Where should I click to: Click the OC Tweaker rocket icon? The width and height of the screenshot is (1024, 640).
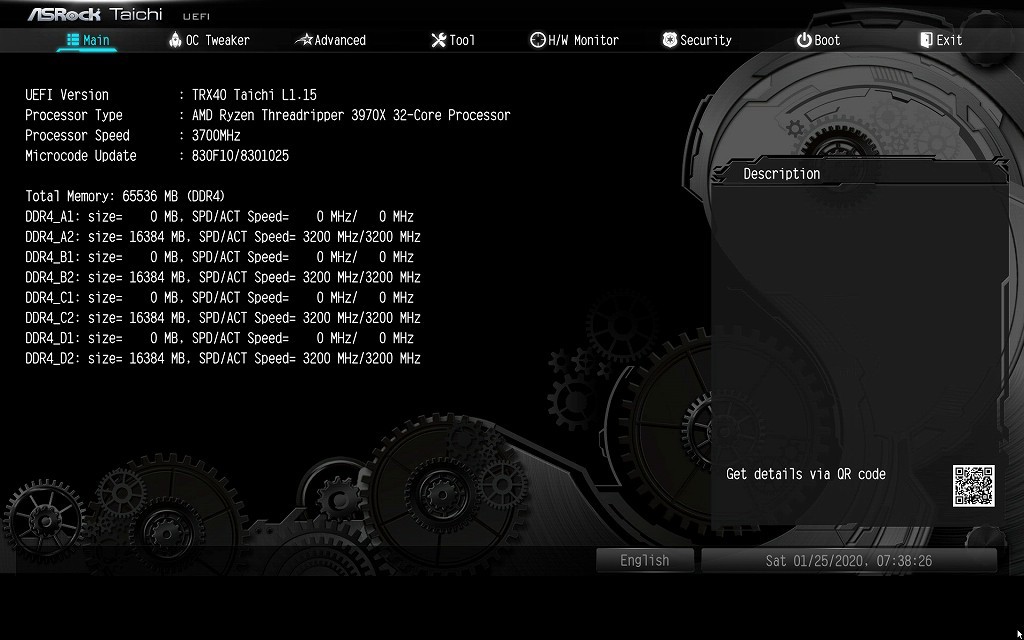click(175, 40)
